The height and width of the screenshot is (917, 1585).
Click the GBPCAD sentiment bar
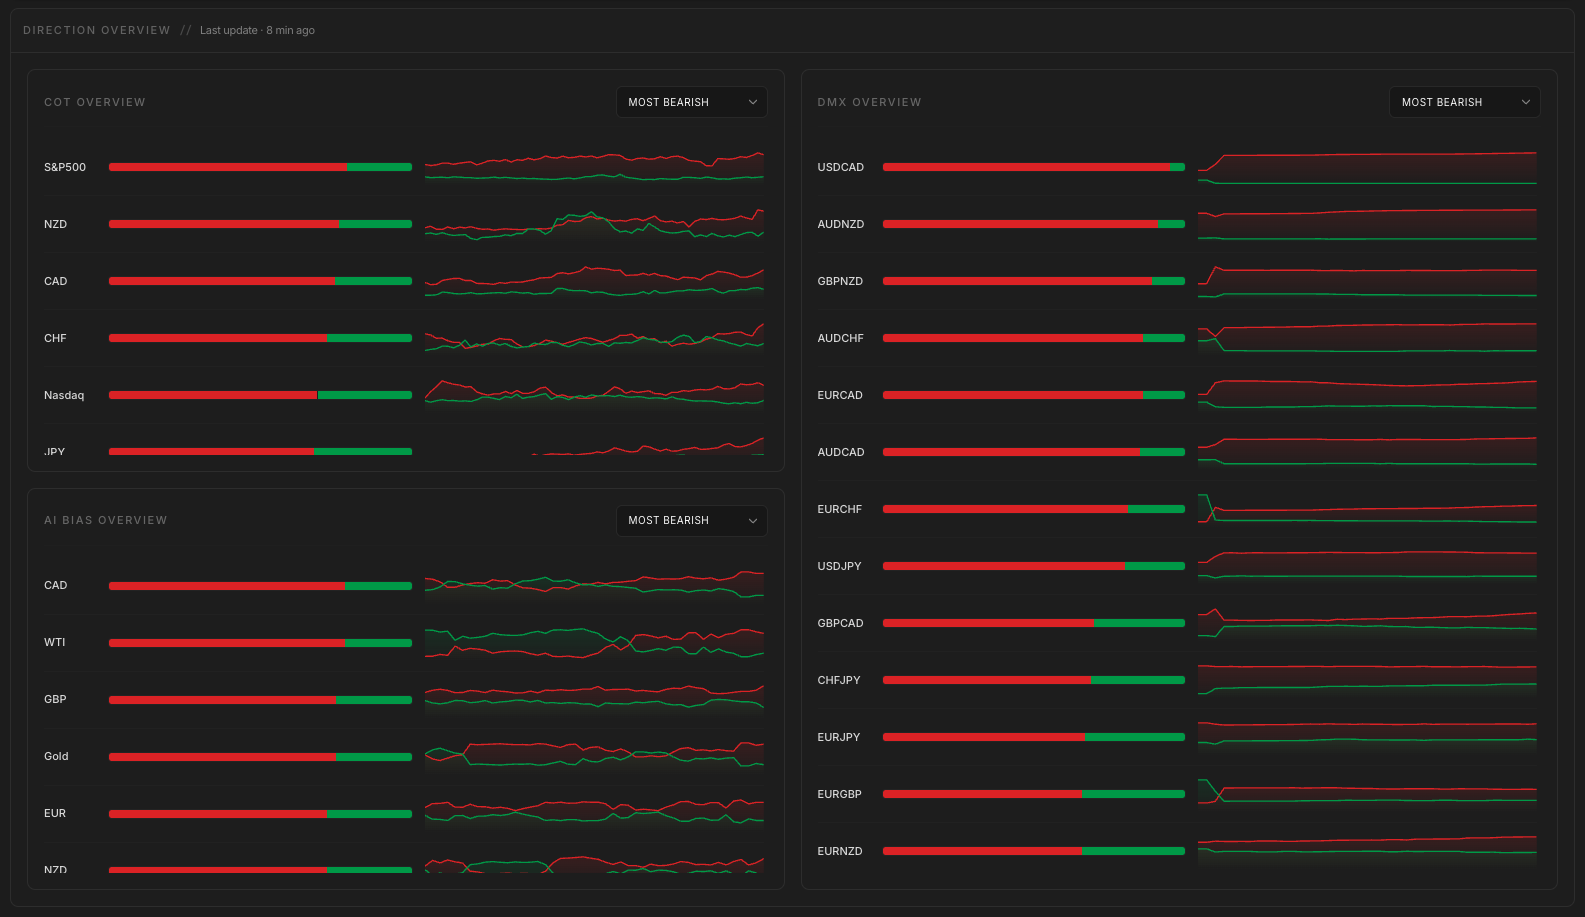point(1034,623)
